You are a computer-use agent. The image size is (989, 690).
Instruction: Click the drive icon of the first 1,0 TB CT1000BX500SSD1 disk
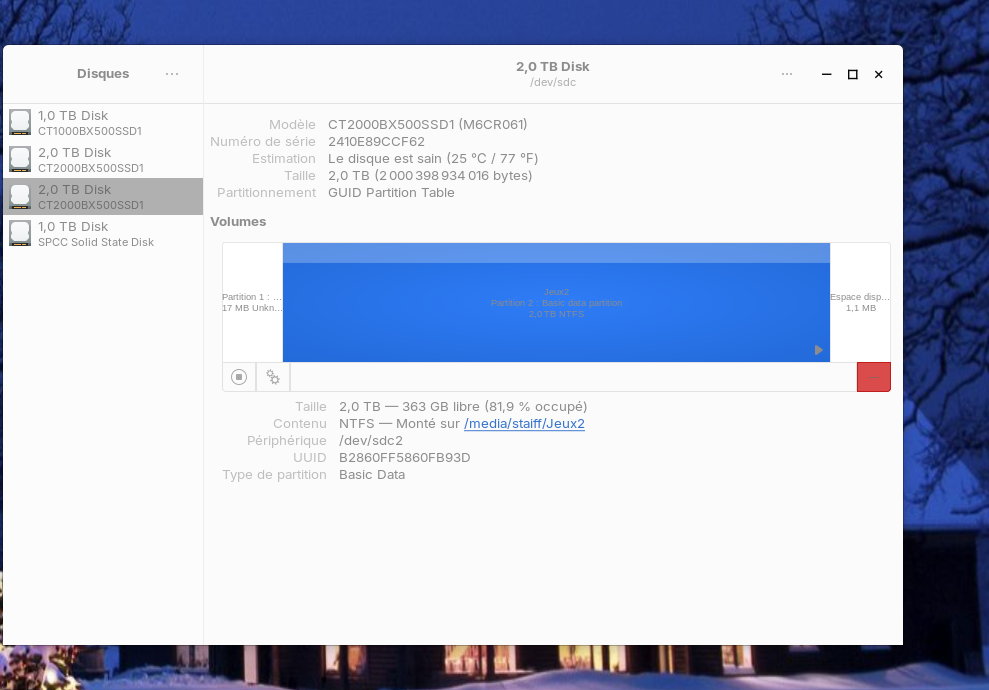point(20,123)
